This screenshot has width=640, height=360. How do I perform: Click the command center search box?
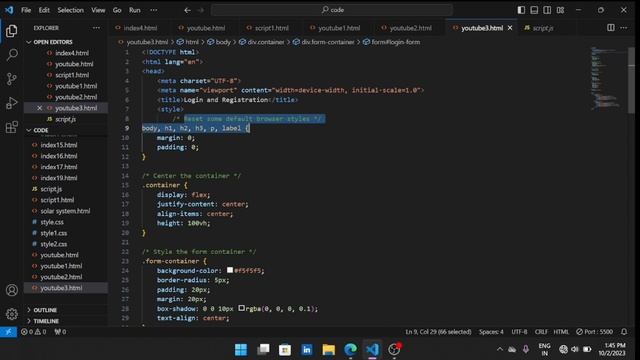[332, 10]
